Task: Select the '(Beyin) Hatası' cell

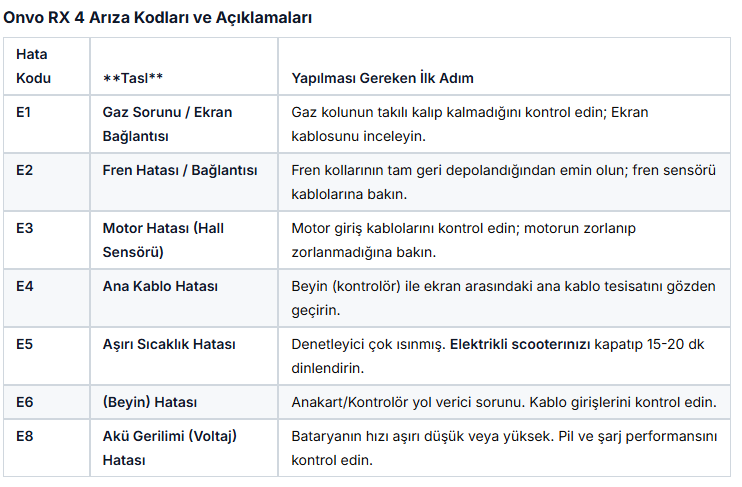Action: tap(149, 402)
